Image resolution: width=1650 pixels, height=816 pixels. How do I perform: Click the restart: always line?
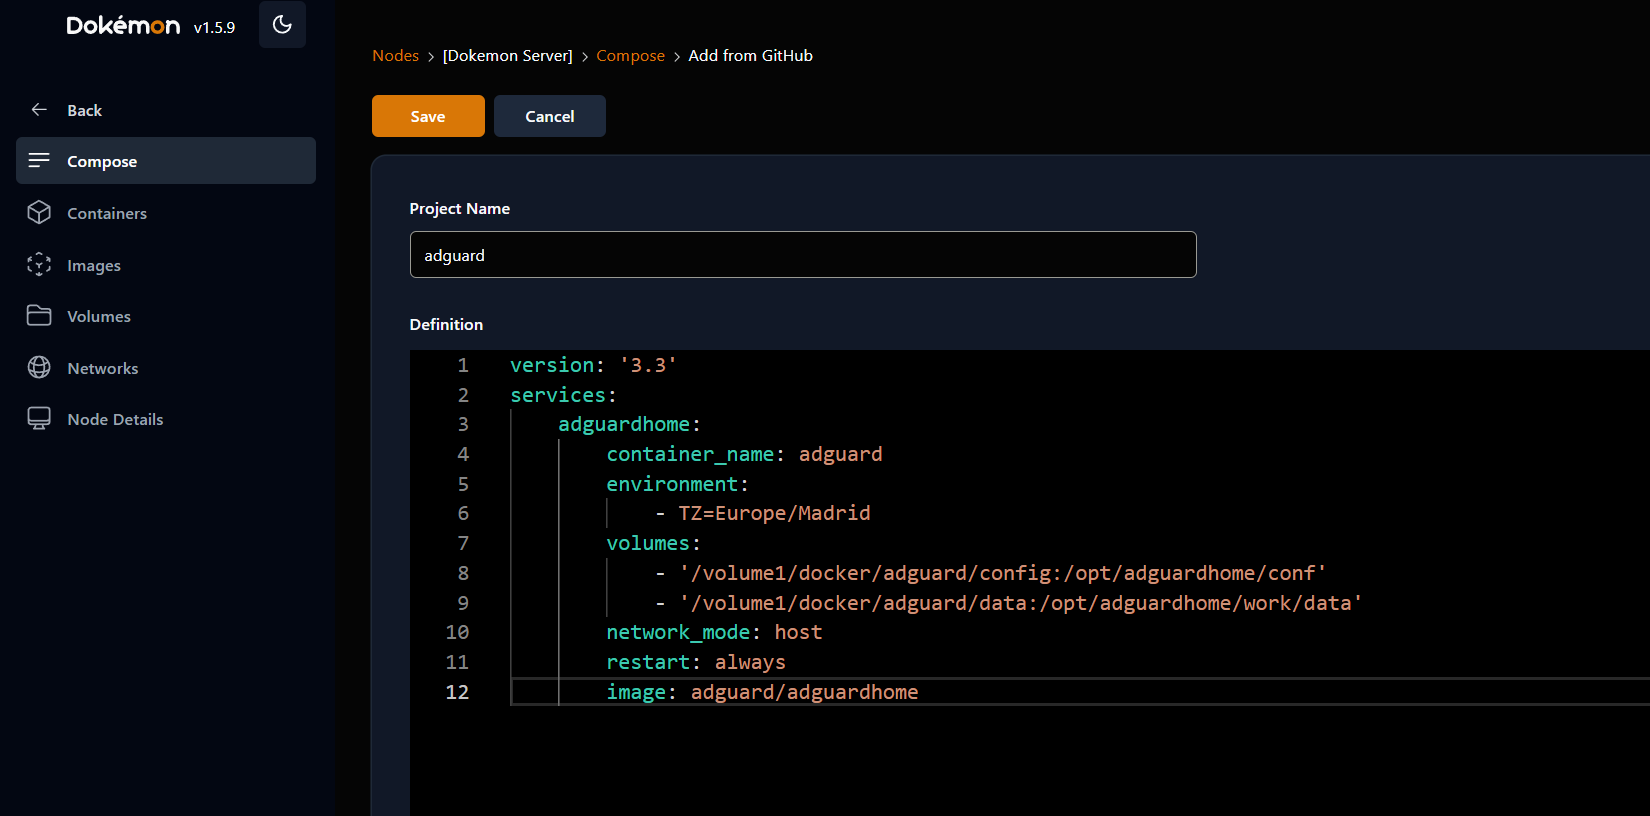696,662
